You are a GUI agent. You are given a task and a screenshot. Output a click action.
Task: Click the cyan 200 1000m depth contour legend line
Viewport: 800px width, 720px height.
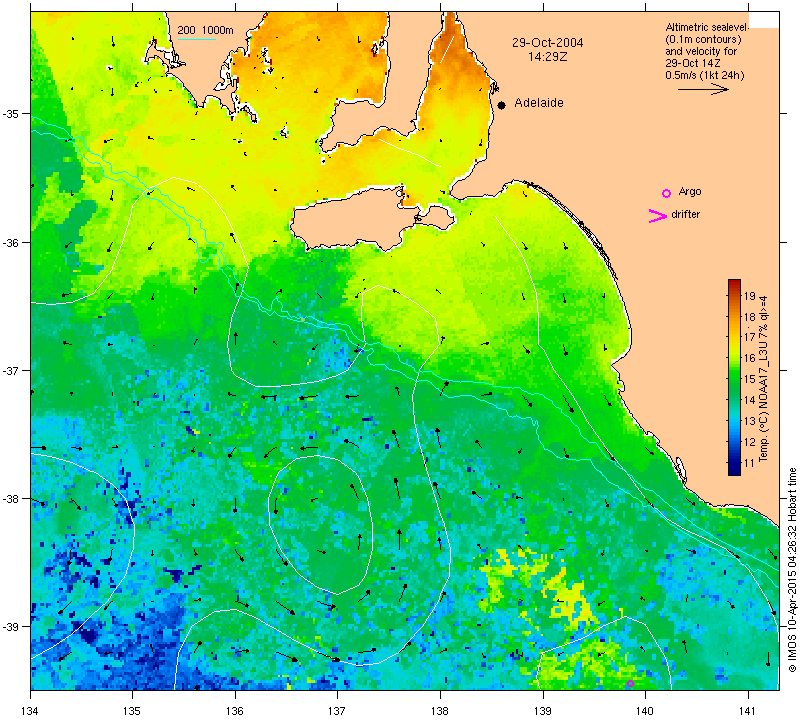196,39
